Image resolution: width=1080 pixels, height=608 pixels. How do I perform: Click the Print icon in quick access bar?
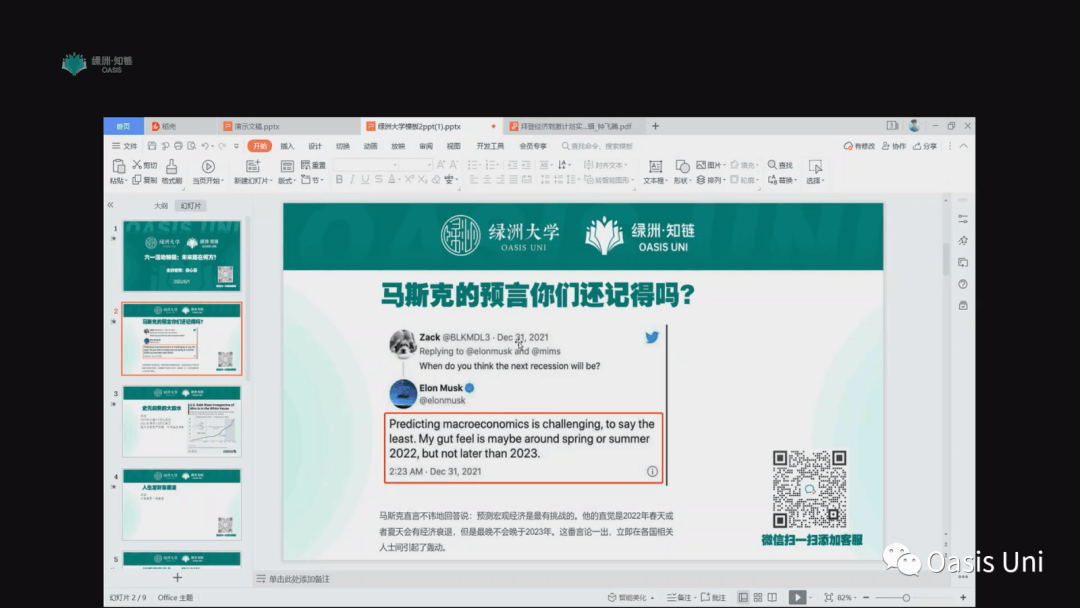pos(178,146)
